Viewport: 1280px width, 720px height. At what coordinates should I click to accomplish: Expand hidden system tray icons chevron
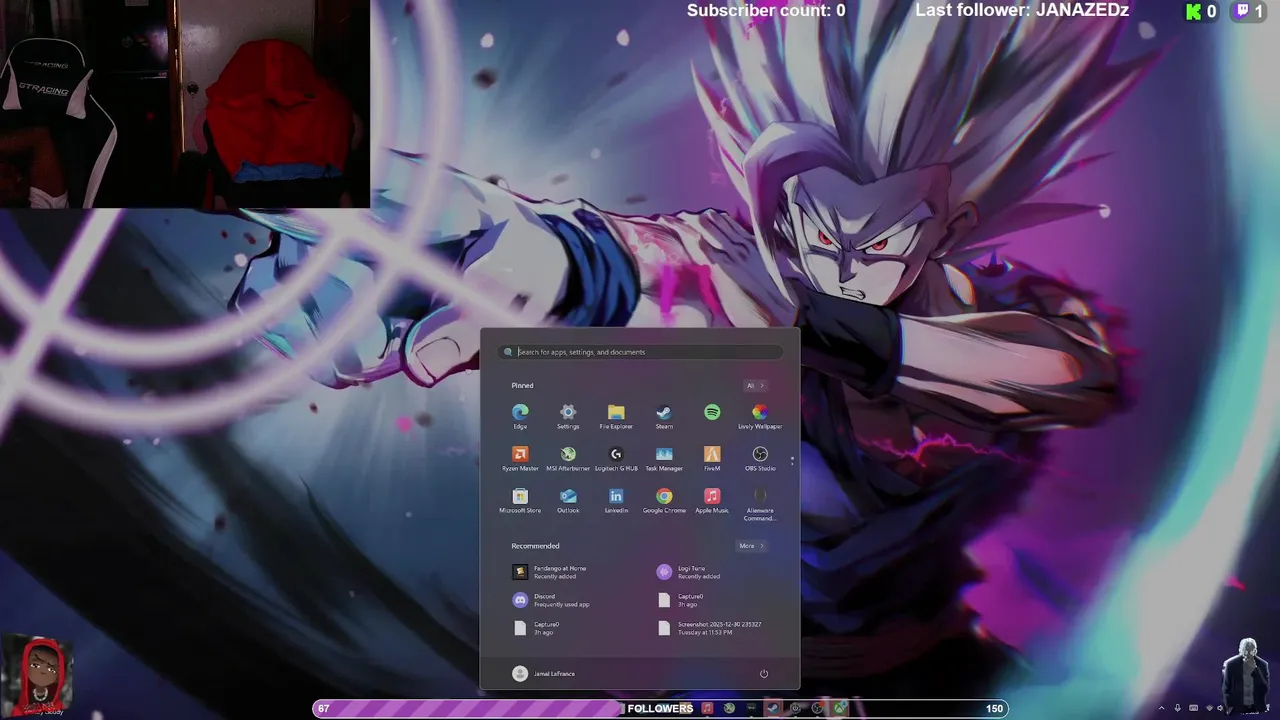1161,708
